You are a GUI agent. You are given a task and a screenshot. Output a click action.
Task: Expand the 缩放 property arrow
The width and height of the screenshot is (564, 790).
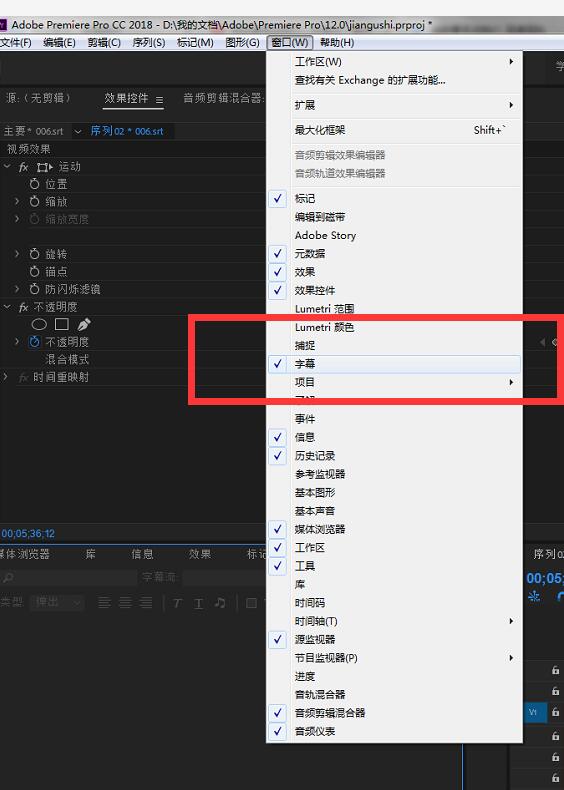point(17,202)
